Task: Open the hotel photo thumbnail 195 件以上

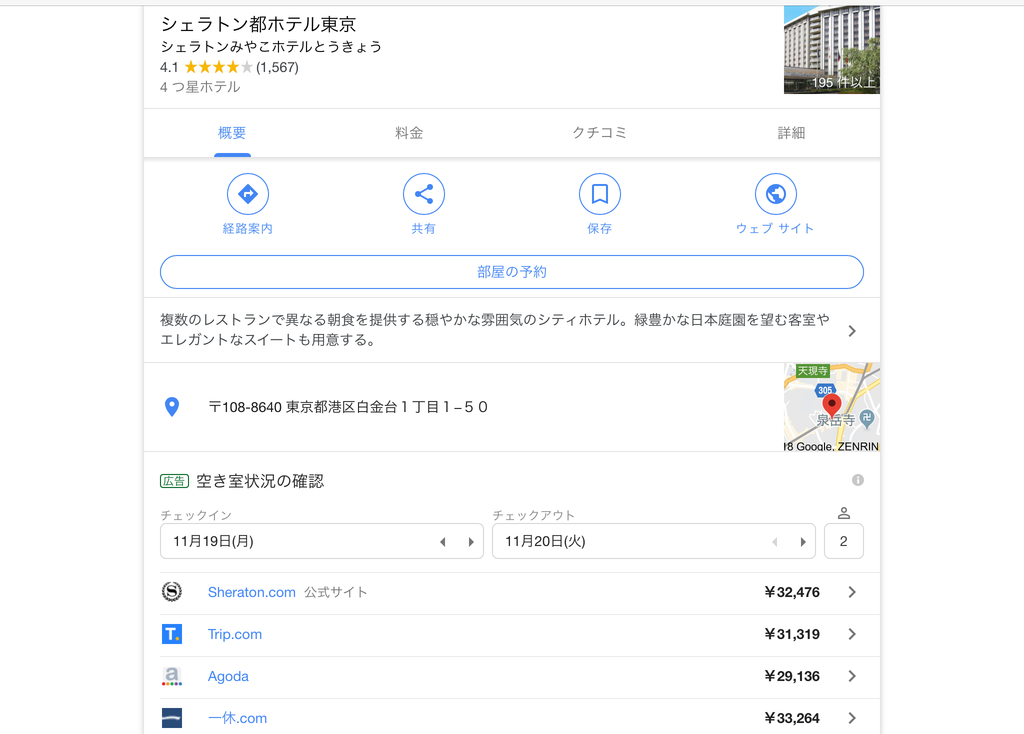Action: click(832, 50)
